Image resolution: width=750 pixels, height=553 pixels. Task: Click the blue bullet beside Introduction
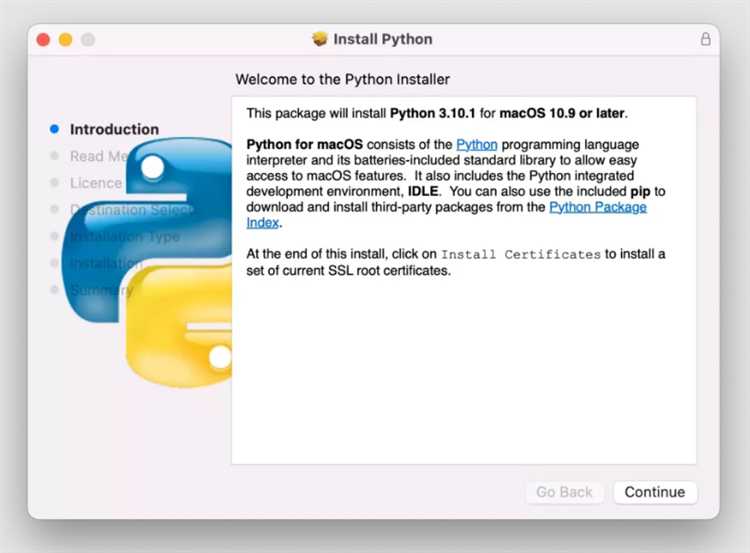click(x=54, y=129)
